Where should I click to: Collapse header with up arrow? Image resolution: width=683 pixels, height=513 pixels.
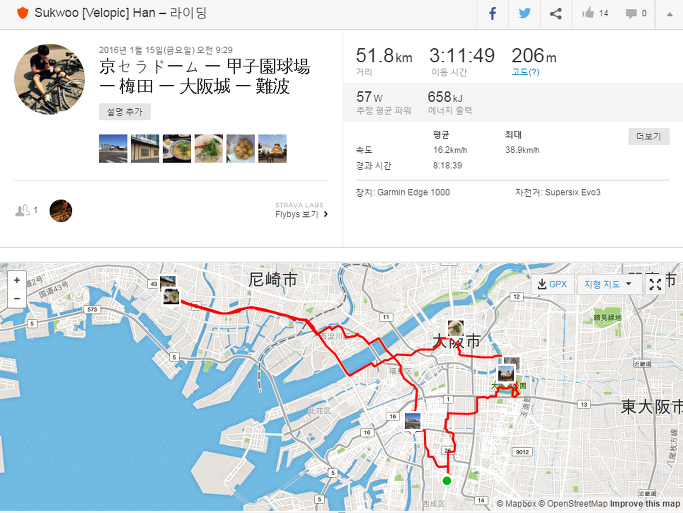tap(669, 14)
